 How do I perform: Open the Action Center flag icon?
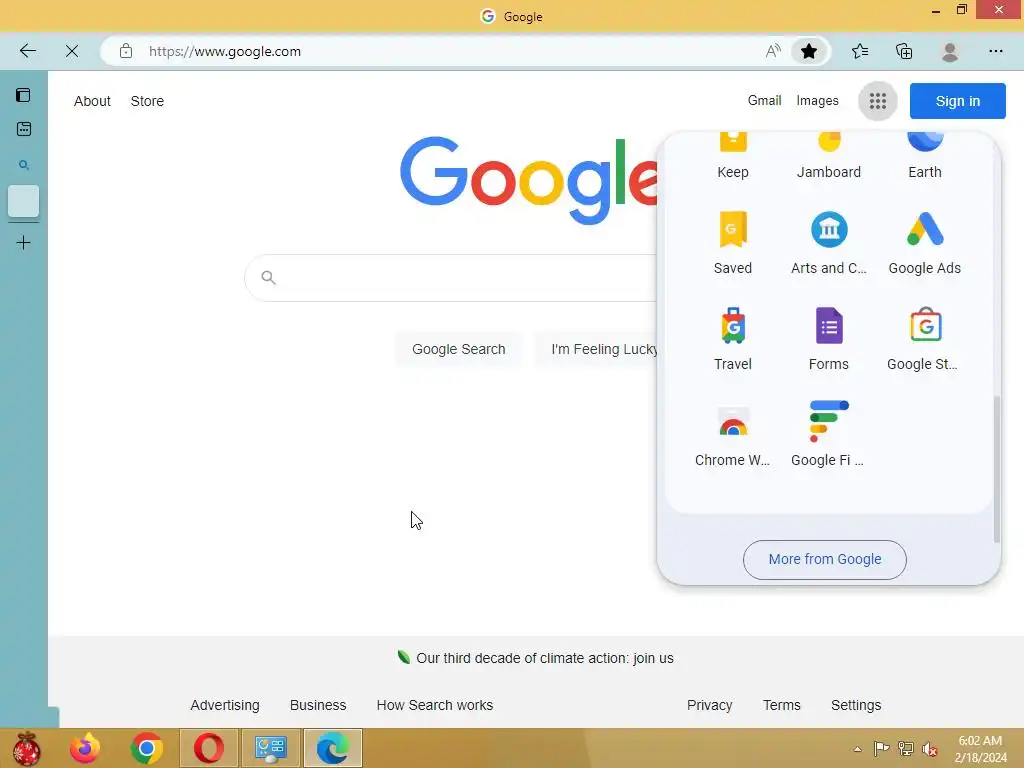coord(882,749)
